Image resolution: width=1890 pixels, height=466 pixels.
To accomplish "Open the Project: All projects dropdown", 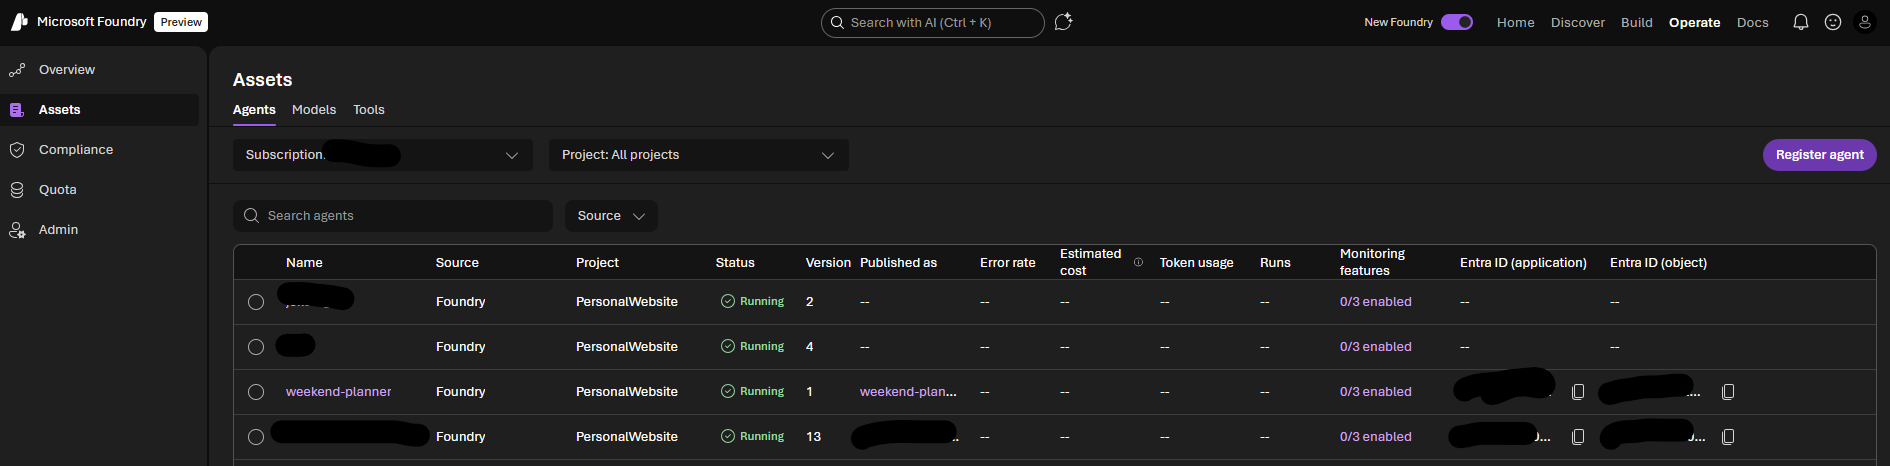I will click(699, 155).
